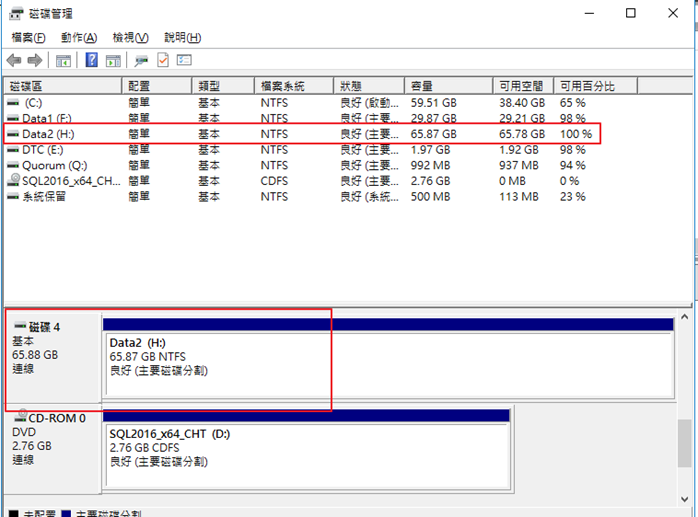The width and height of the screenshot is (698, 517).
Task: Click the checkmark document toolbar icon
Action: pos(162,60)
